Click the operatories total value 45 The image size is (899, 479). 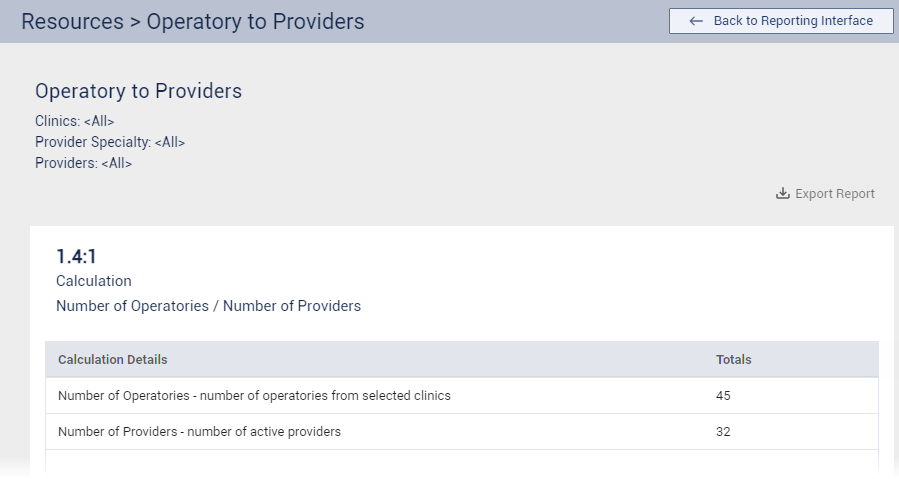pyautogui.click(x=723, y=396)
